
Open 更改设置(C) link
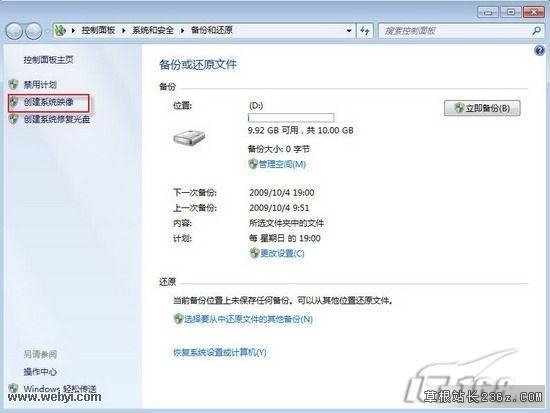282,253
